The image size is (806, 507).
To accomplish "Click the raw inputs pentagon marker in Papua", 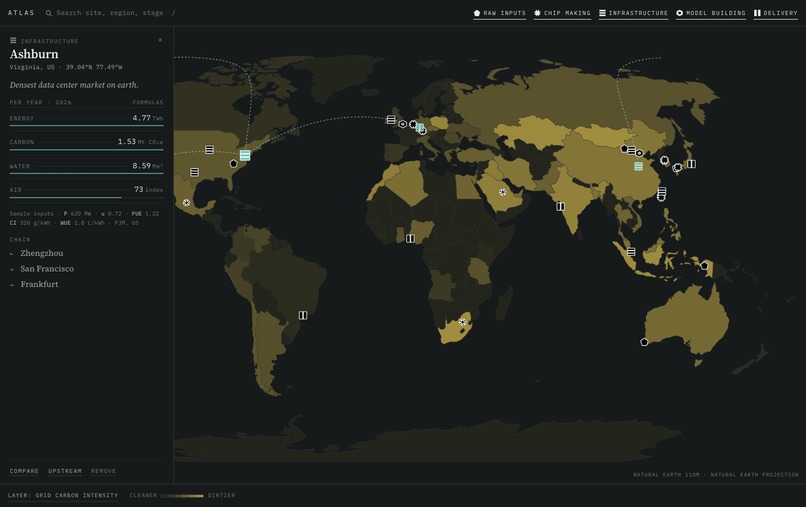I will [704, 266].
